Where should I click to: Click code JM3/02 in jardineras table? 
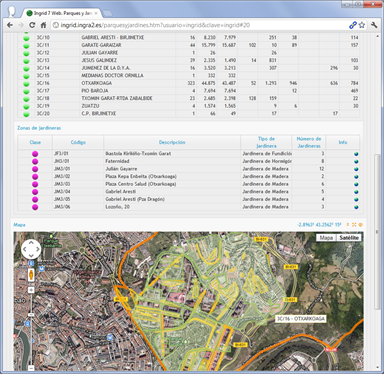coord(62,177)
